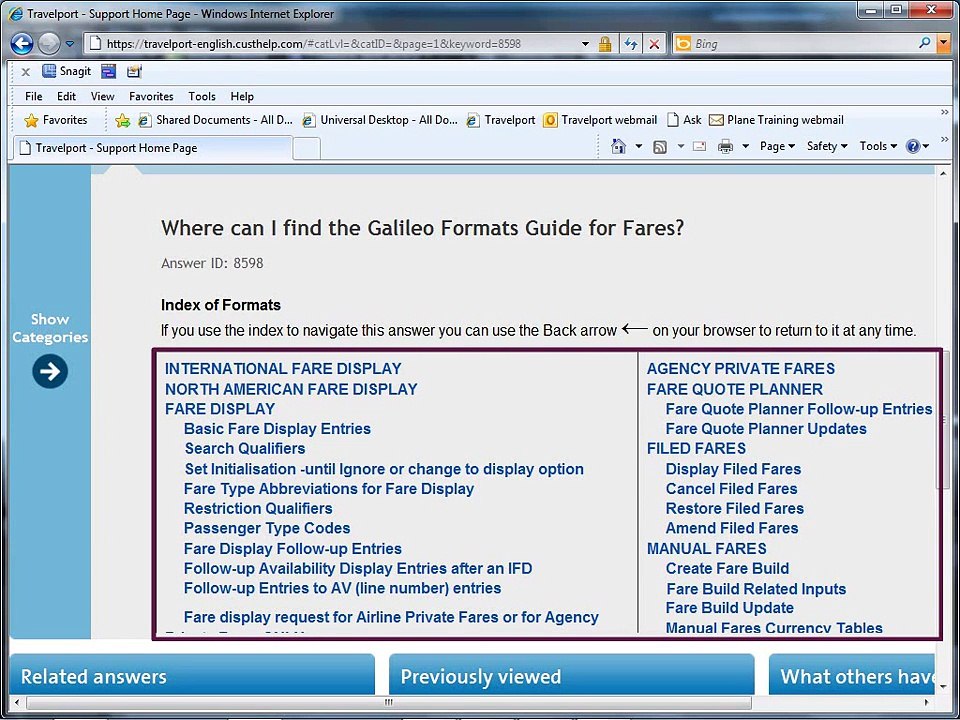
Task: Stop loading with the red X icon
Action: pos(654,43)
